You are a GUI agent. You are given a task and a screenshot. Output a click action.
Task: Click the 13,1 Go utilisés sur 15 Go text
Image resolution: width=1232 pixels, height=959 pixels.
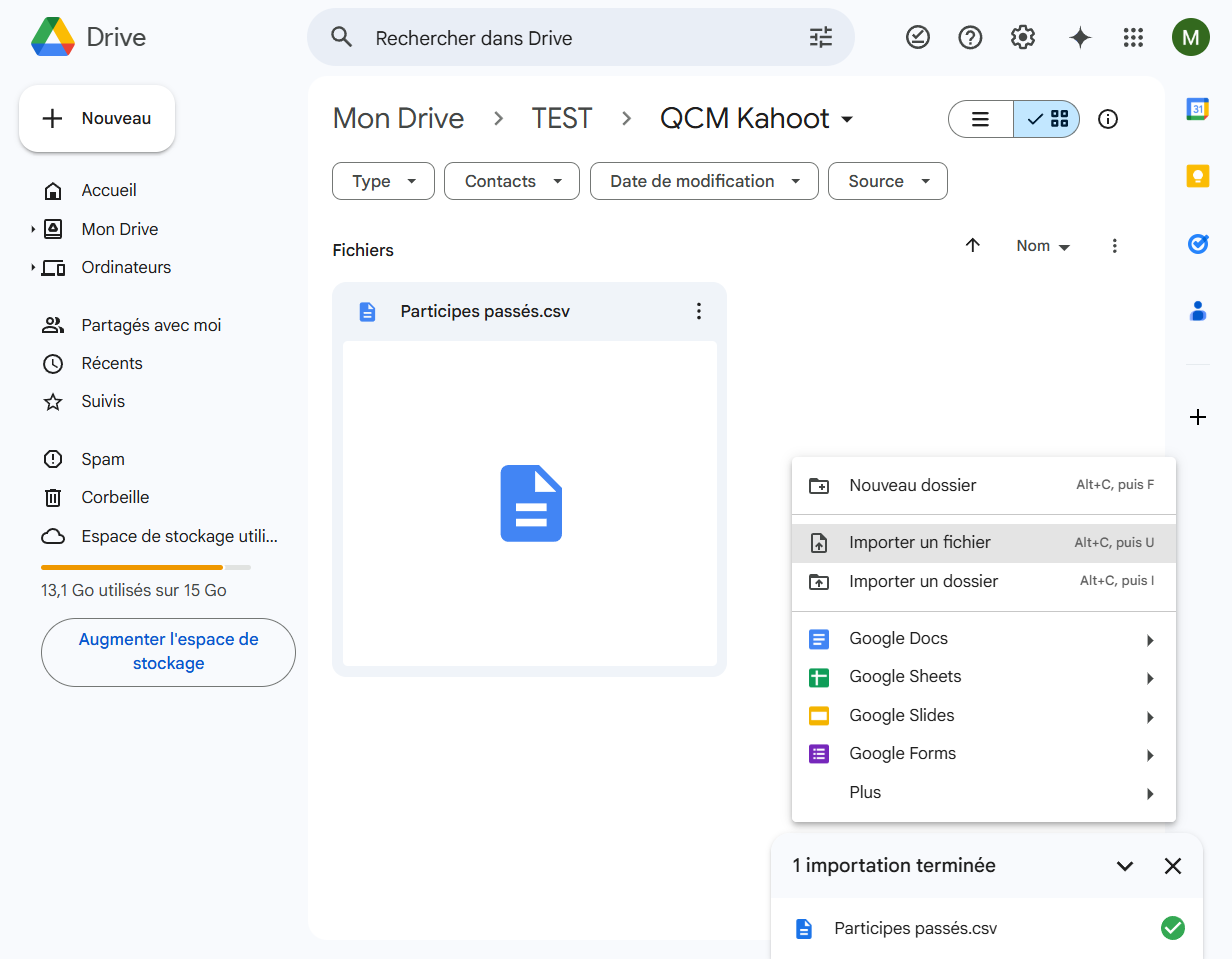pos(134,590)
